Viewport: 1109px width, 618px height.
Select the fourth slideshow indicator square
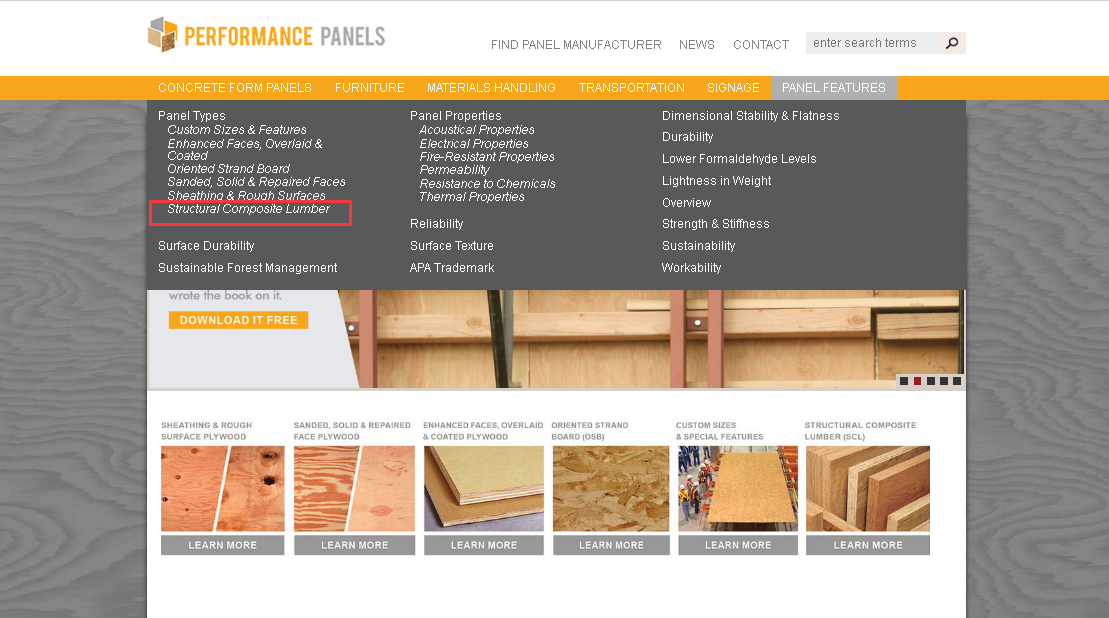click(x=943, y=381)
